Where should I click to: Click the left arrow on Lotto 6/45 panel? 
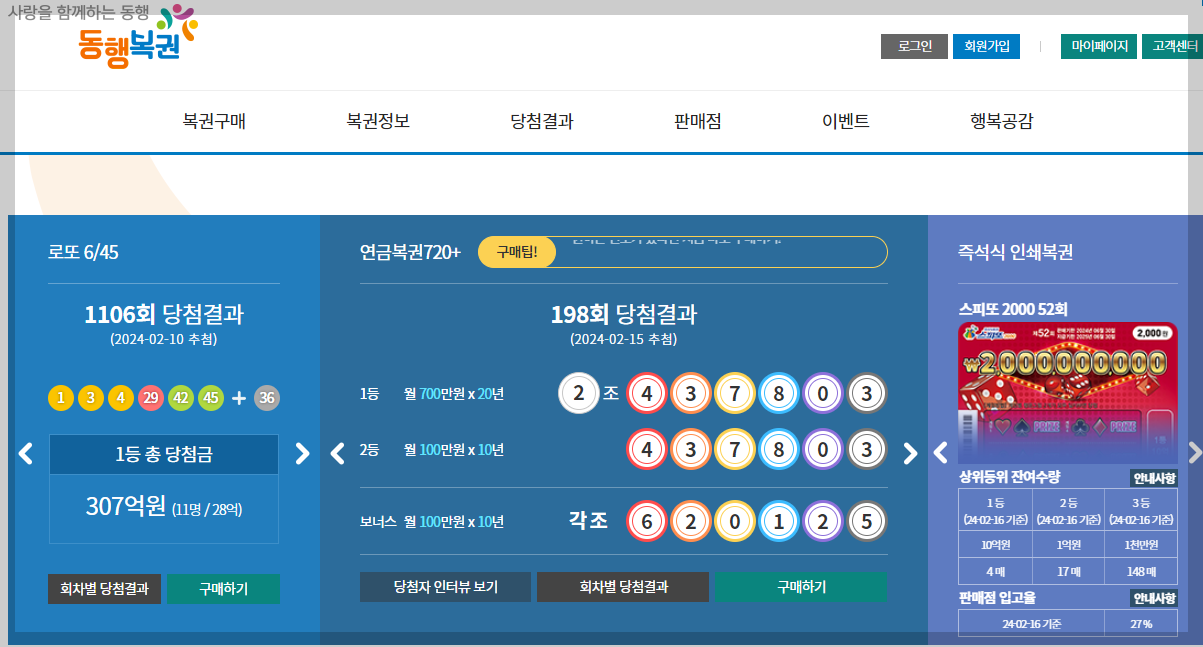(x=26, y=453)
